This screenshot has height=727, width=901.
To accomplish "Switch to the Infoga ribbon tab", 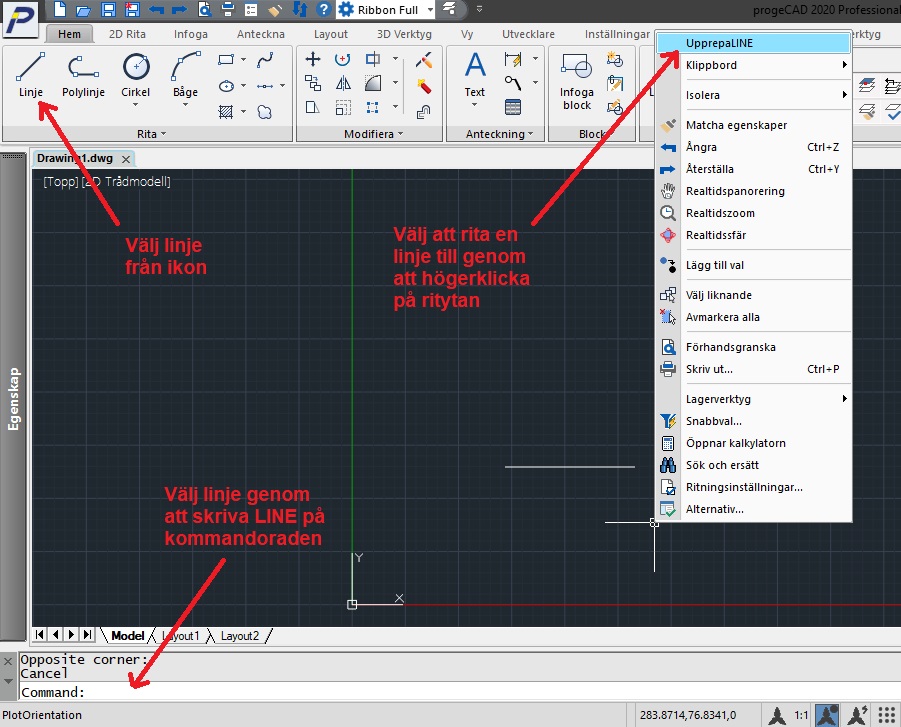I will 191,34.
